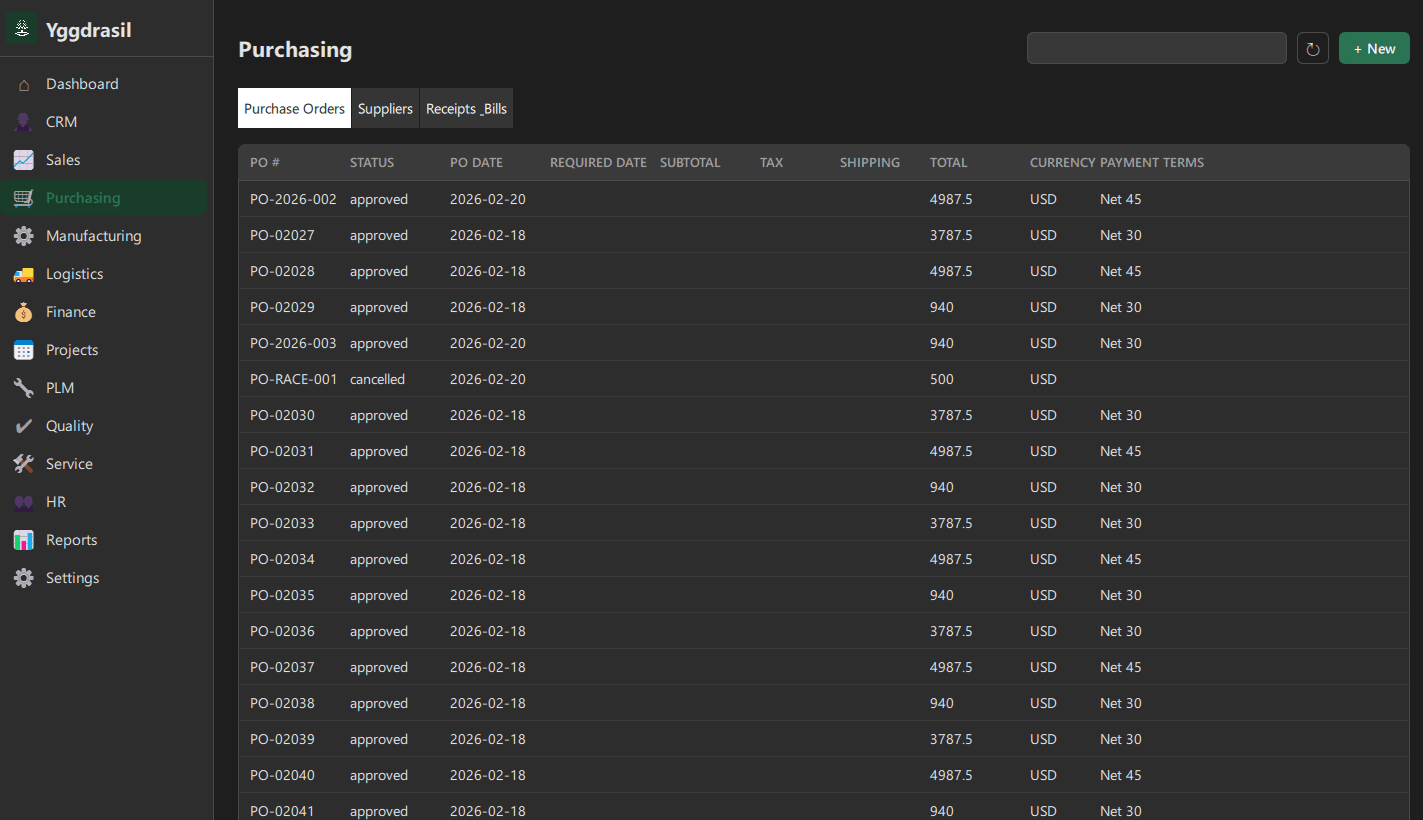Switch to the Suppliers tab
Screen dimensions: 1423x820
point(385,108)
